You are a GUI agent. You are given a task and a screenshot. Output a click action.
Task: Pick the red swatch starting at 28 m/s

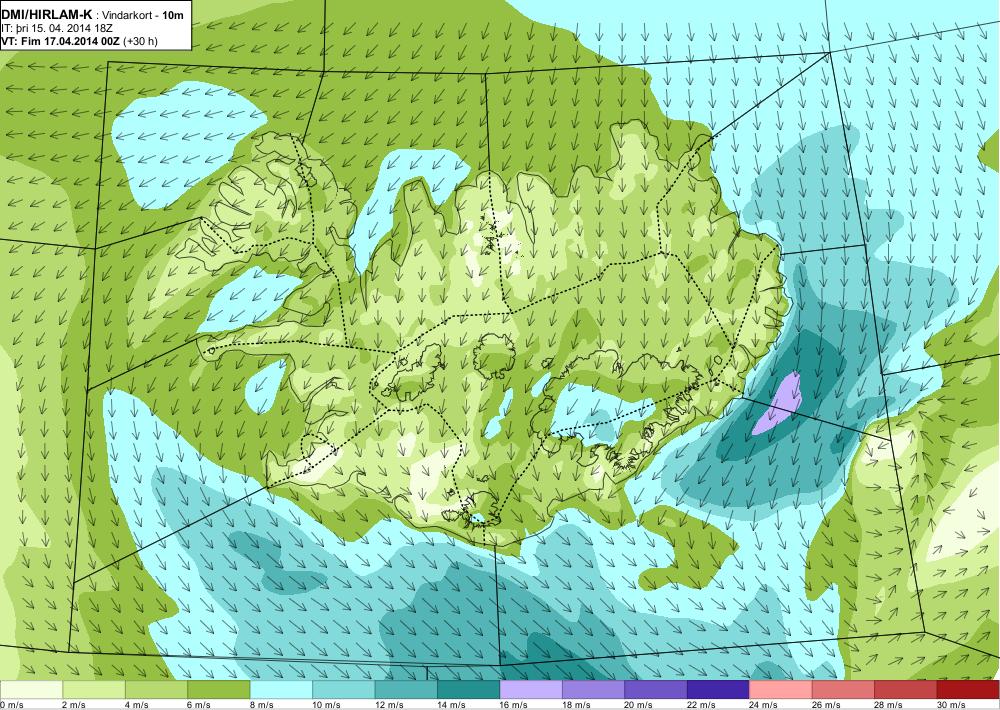906,690
